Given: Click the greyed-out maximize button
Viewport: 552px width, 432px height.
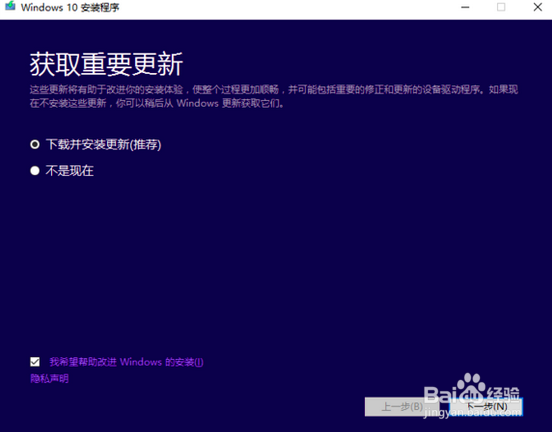Looking at the screenshot, I should (x=501, y=7).
